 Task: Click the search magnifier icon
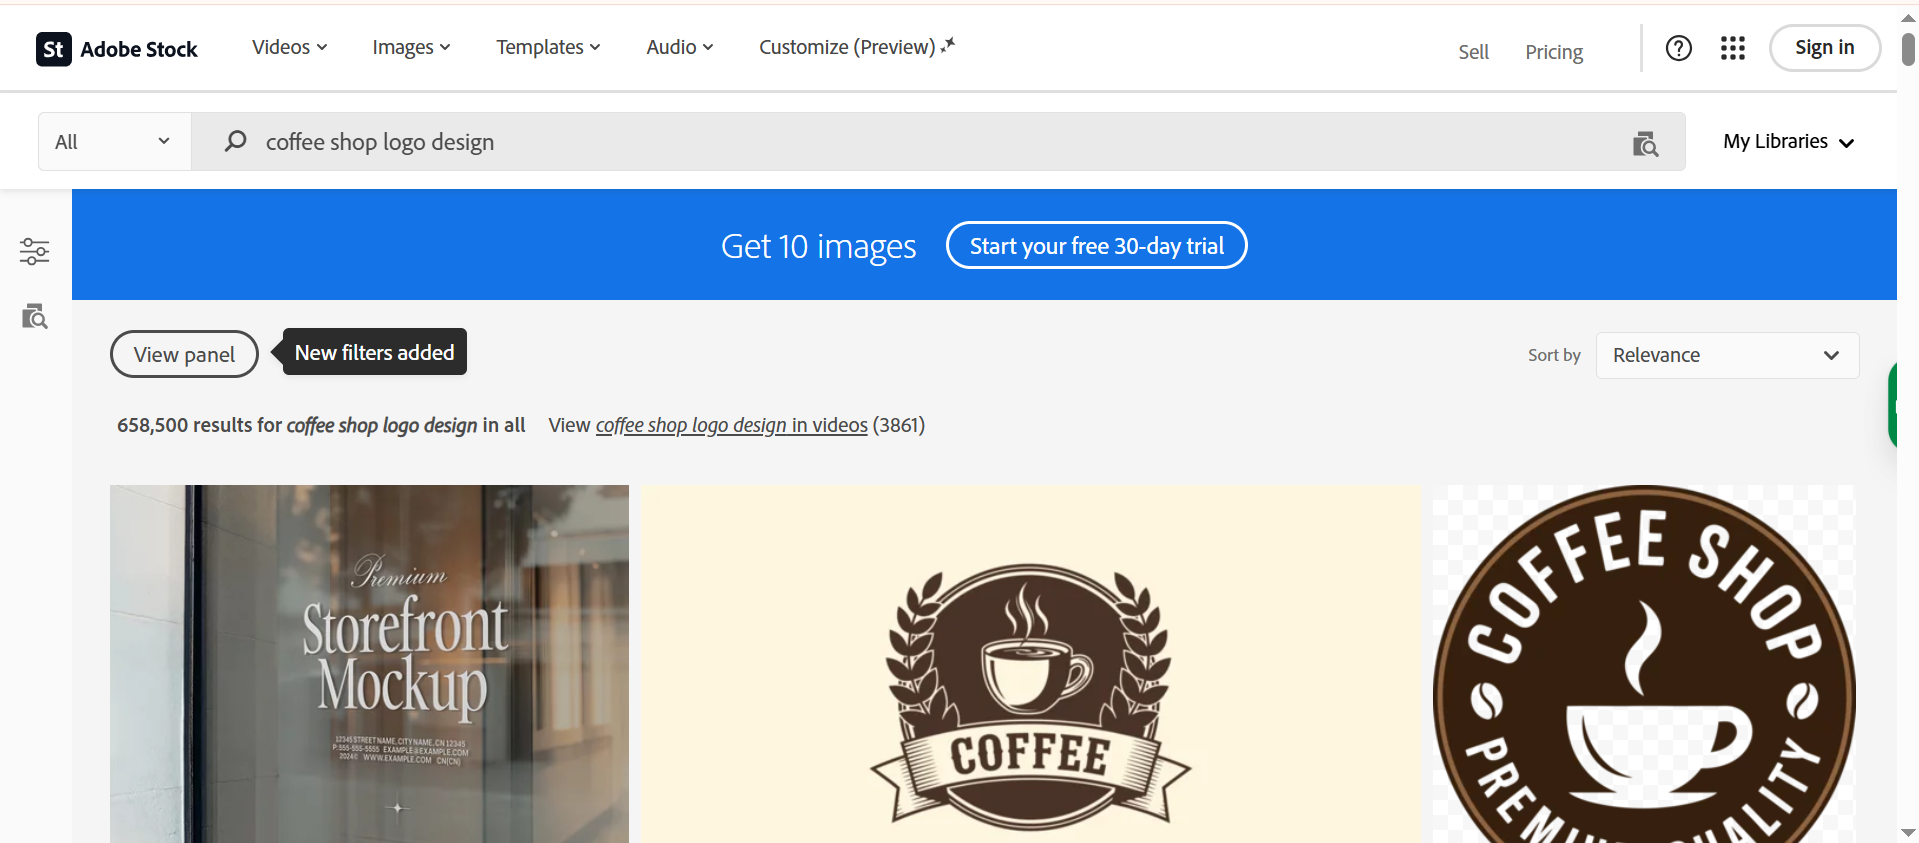click(236, 141)
